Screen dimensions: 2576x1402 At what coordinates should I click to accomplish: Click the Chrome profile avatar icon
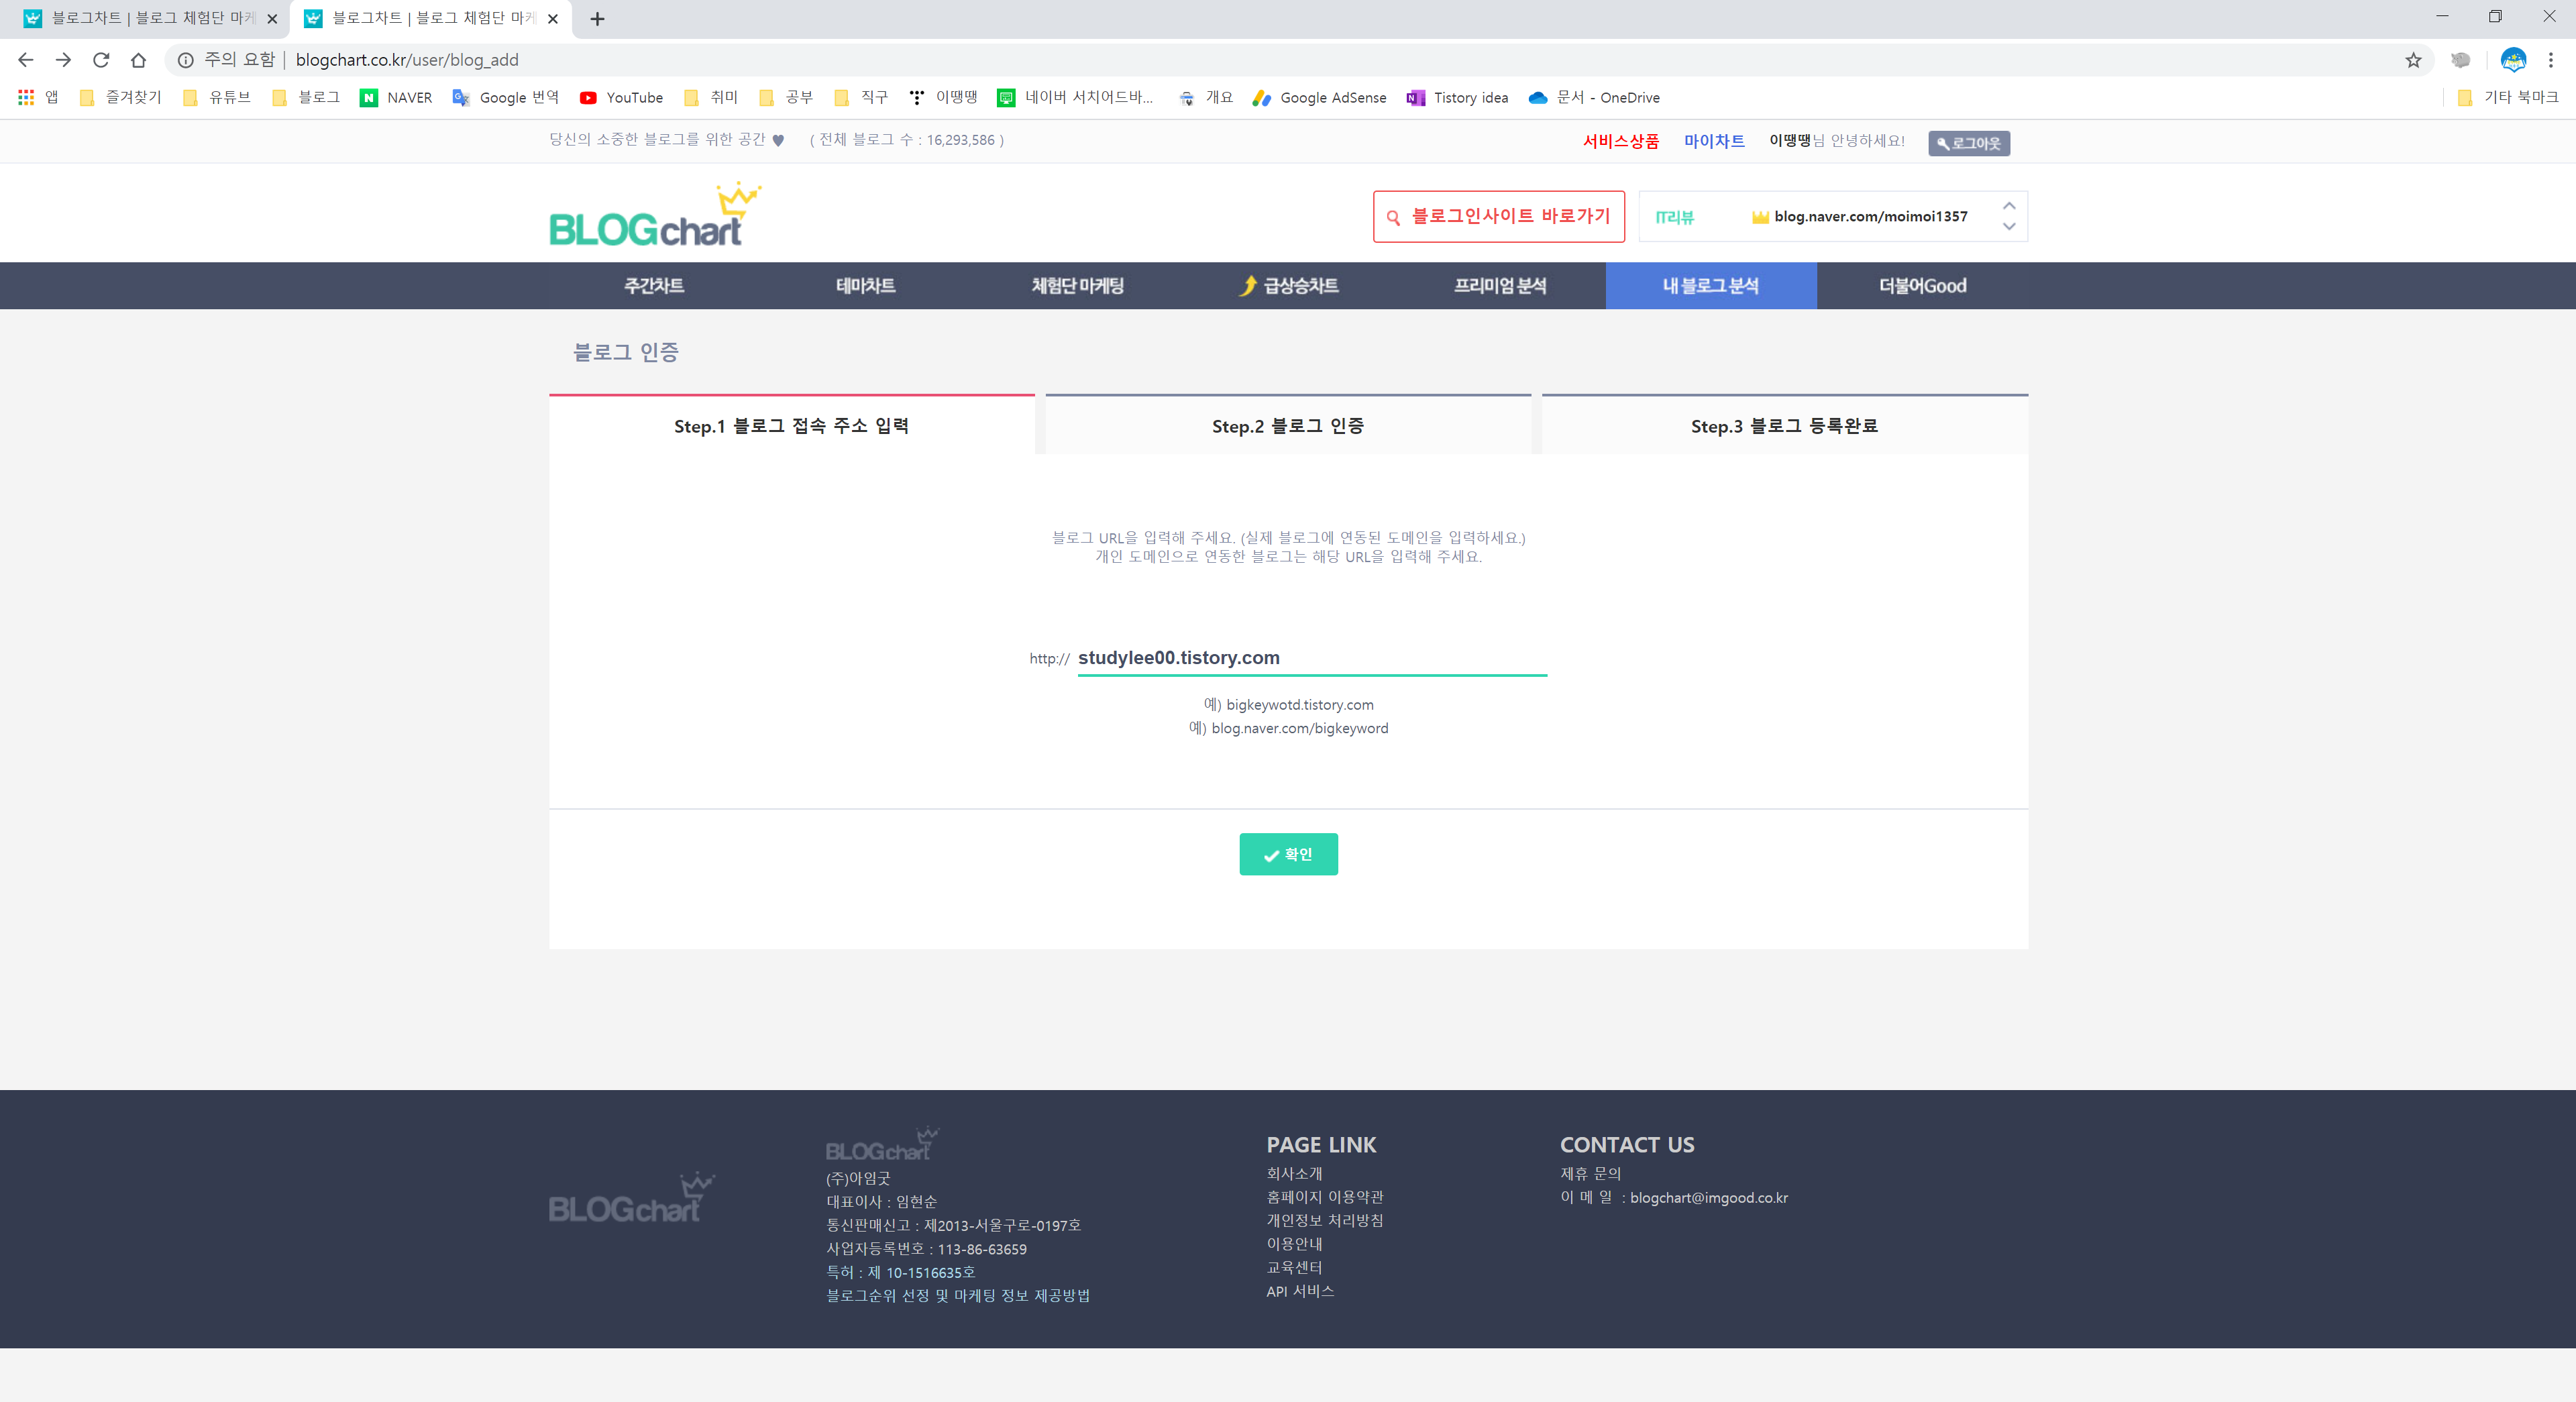(2512, 60)
